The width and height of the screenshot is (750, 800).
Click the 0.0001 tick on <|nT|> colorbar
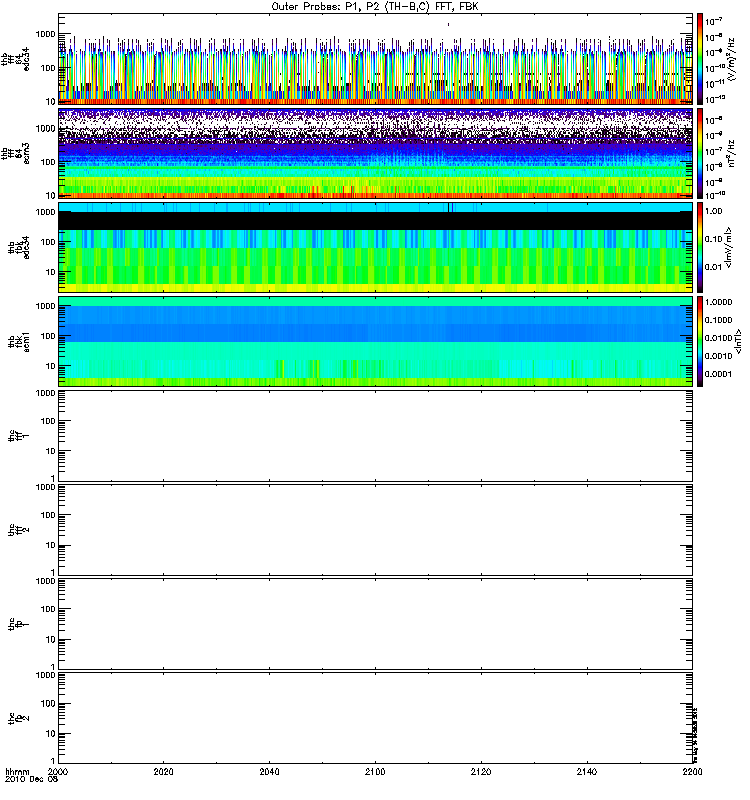718,374
